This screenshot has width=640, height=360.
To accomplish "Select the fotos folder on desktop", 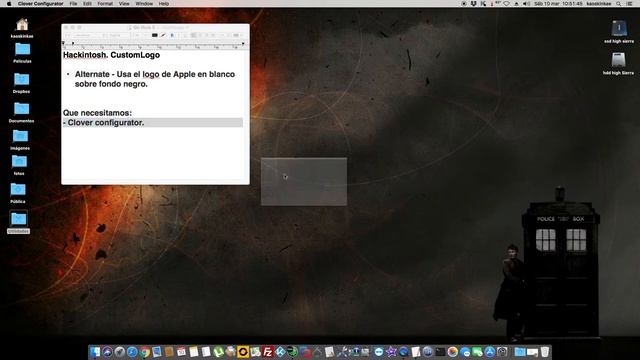I will pyautogui.click(x=19, y=162).
